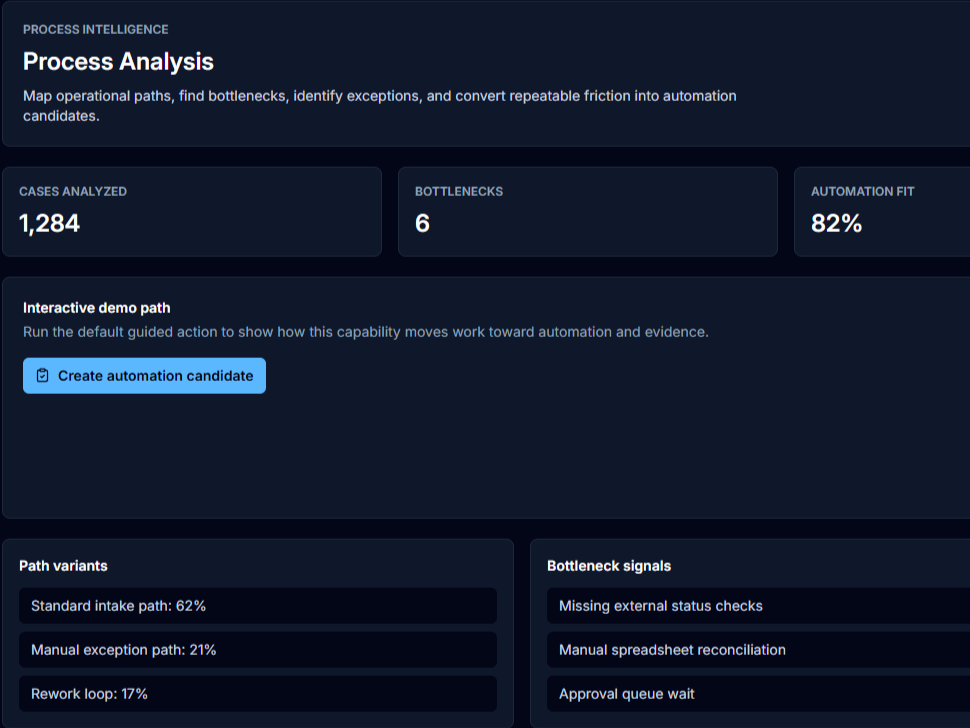Viewport: 970px width, 728px height.
Task: Click the Process Analysis page heading
Action: pyautogui.click(x=118, y=61)
